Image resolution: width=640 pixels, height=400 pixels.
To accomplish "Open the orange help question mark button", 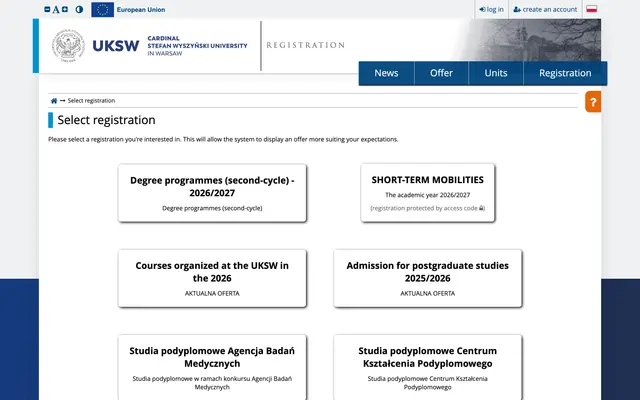I will (x=593, y=102).
